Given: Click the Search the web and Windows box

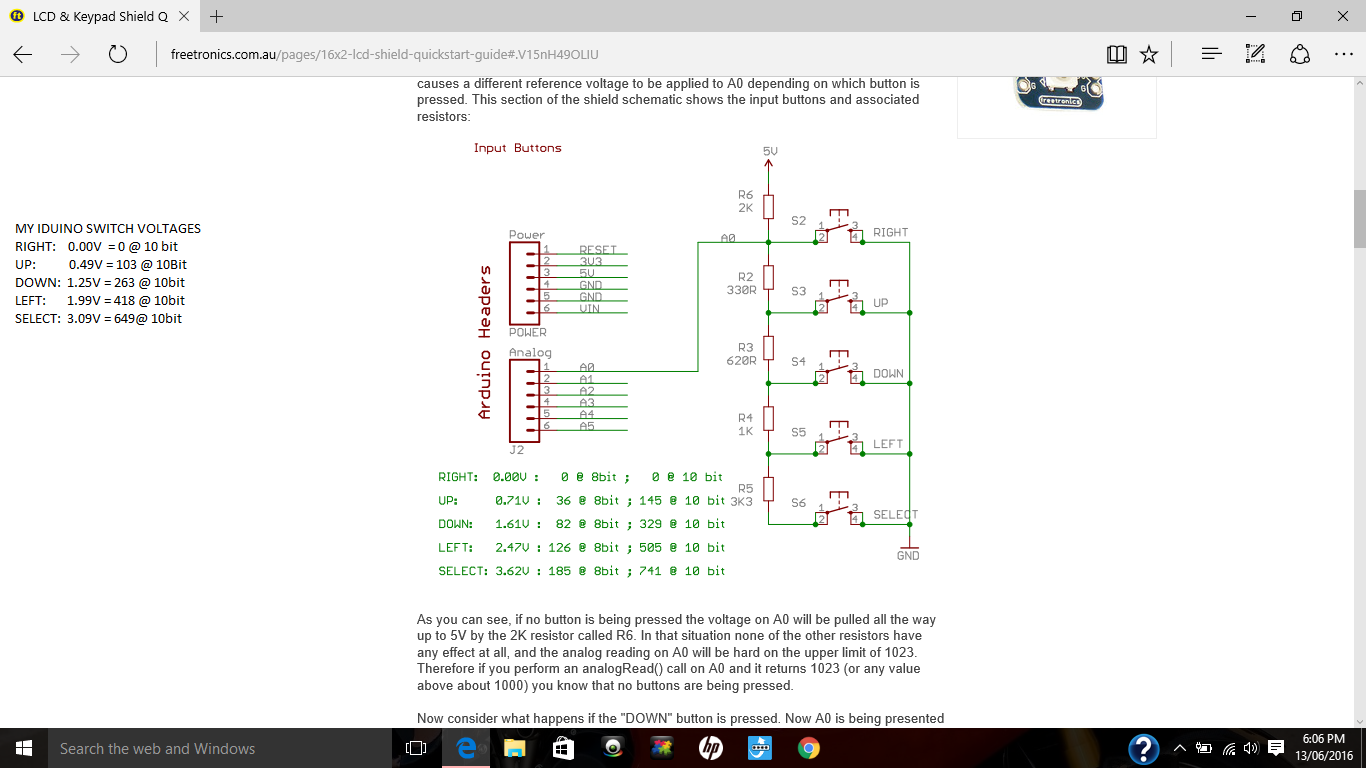Looking at the screenshot, I should (x=220, y=748).
